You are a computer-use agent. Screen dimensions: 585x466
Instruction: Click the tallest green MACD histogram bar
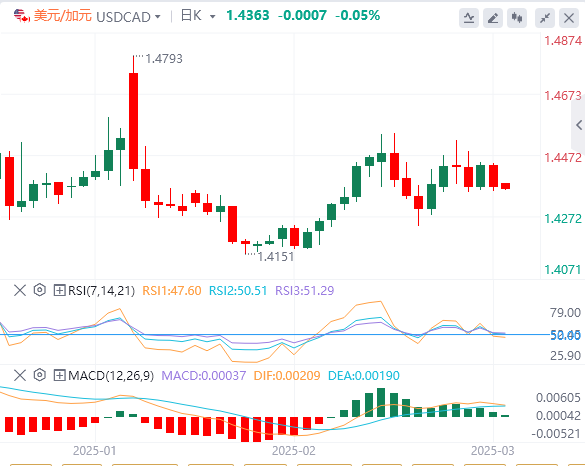click(381, 403)
